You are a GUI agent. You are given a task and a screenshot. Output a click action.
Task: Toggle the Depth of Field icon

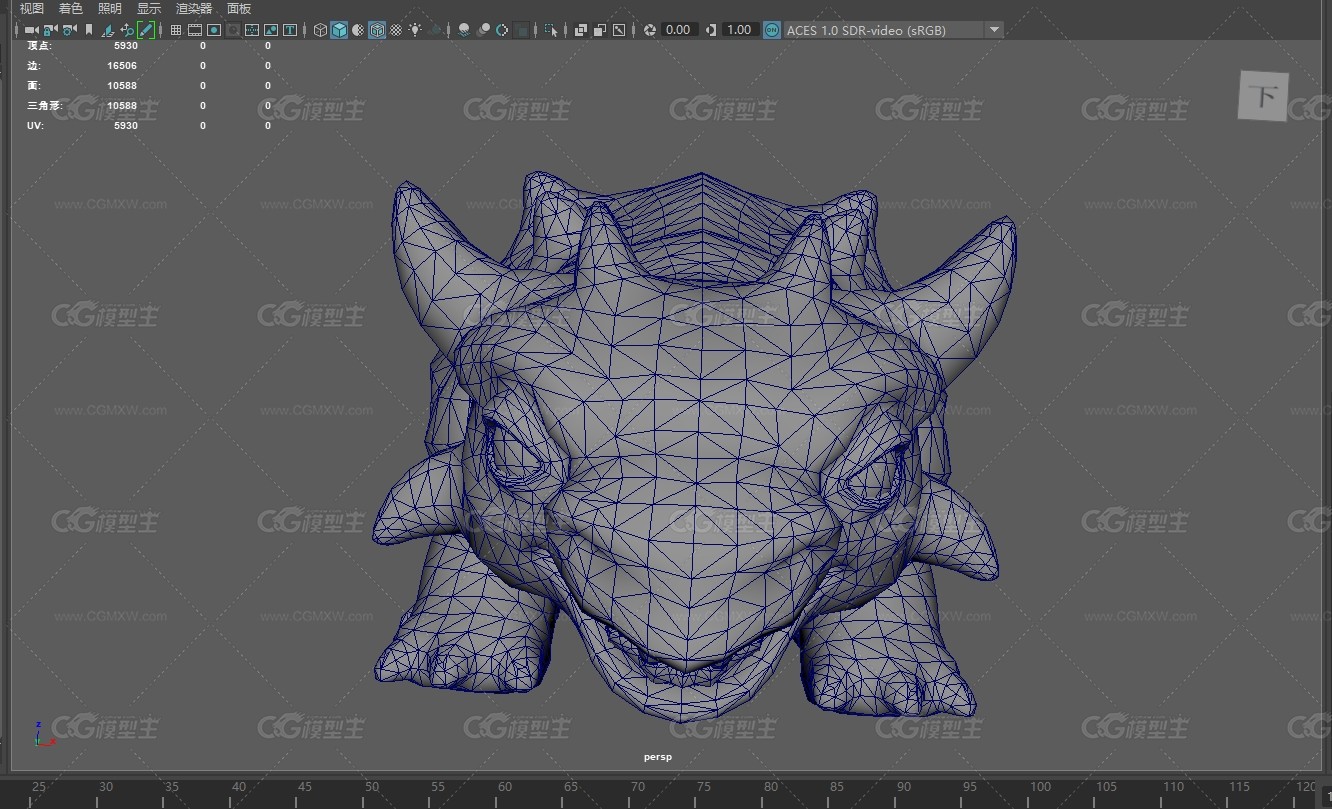[521, 30]
